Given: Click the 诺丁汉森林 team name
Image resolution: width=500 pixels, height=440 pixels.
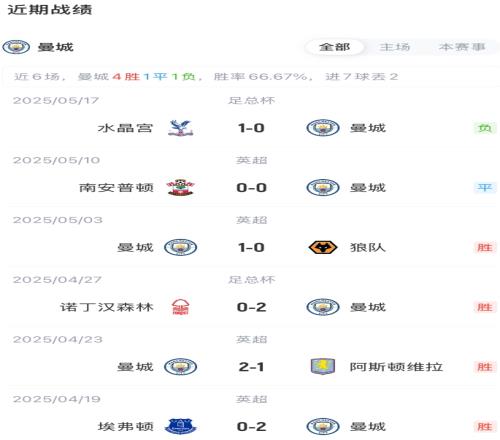Looking at the screenshot, I should [x=107, y=307].
